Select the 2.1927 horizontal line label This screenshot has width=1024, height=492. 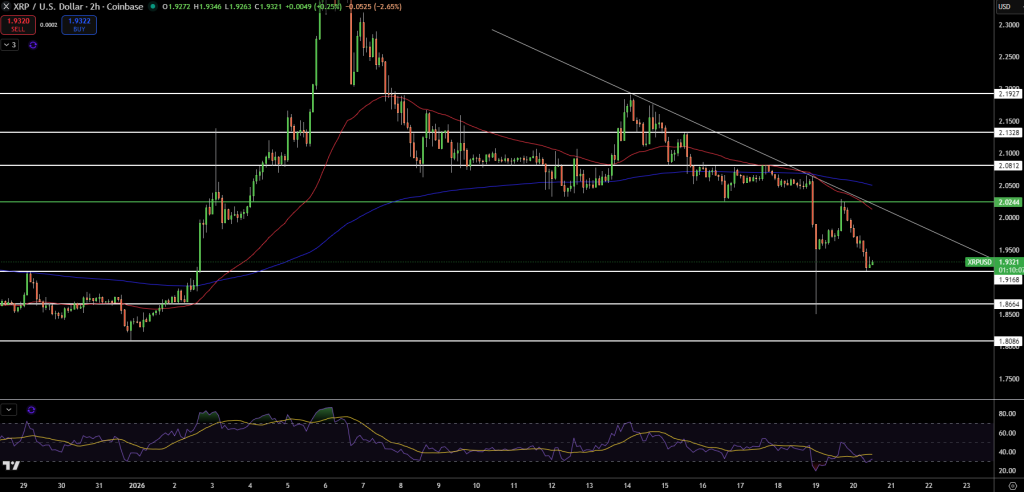[x=1010, y=94]
